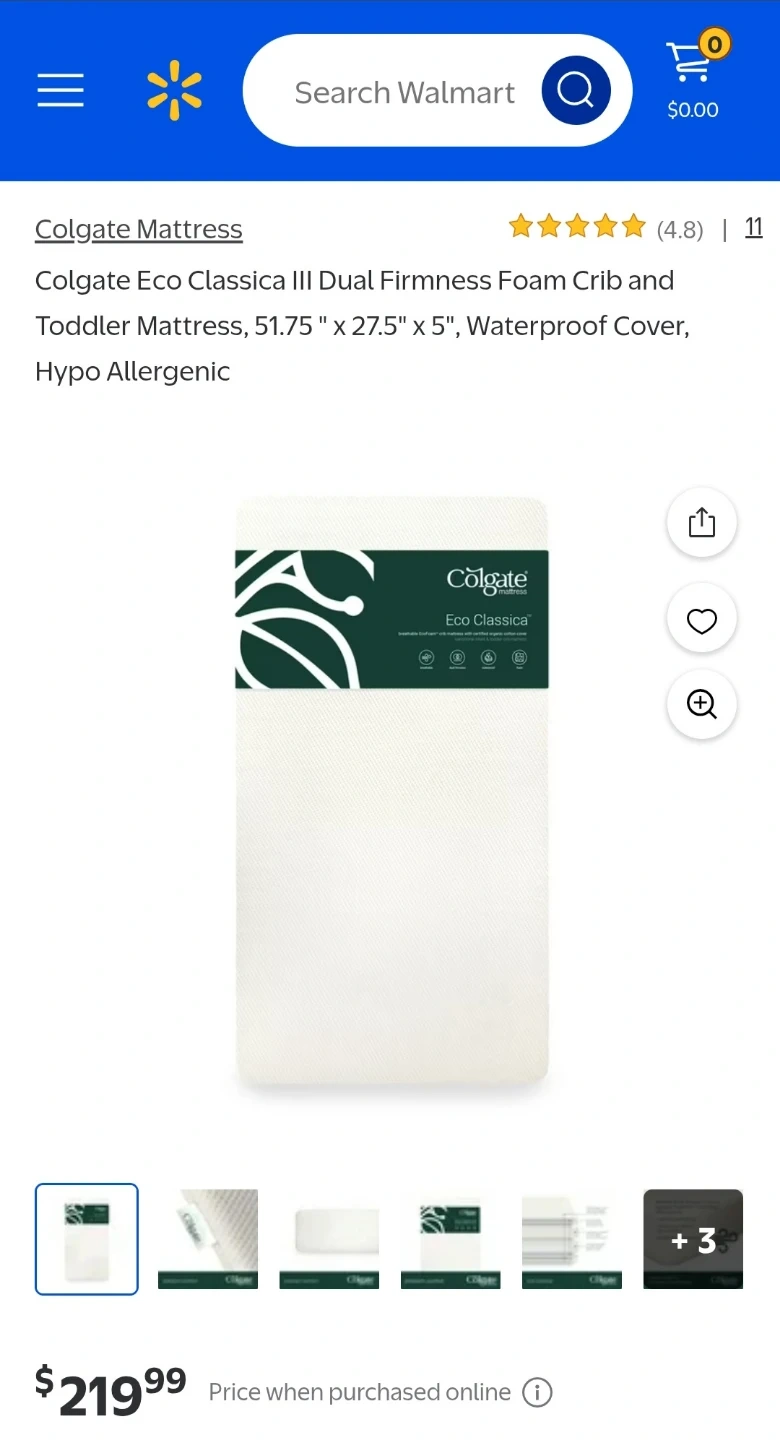780x1440 pixels.
Task: View the fifth thumbnail showing layers diagram
Action: pos(572,1239)
